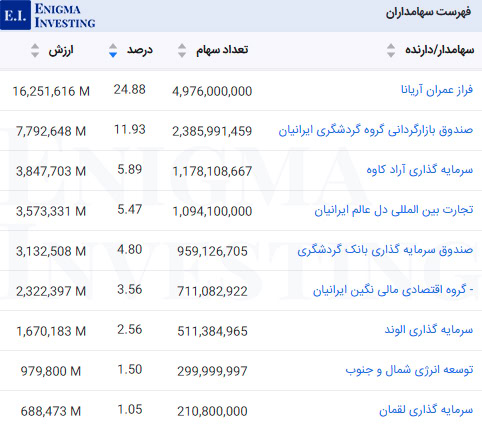The width and height of the screenshot is (482, 429).
Task: Click percentage value 4.80
Action: point(129,249)
